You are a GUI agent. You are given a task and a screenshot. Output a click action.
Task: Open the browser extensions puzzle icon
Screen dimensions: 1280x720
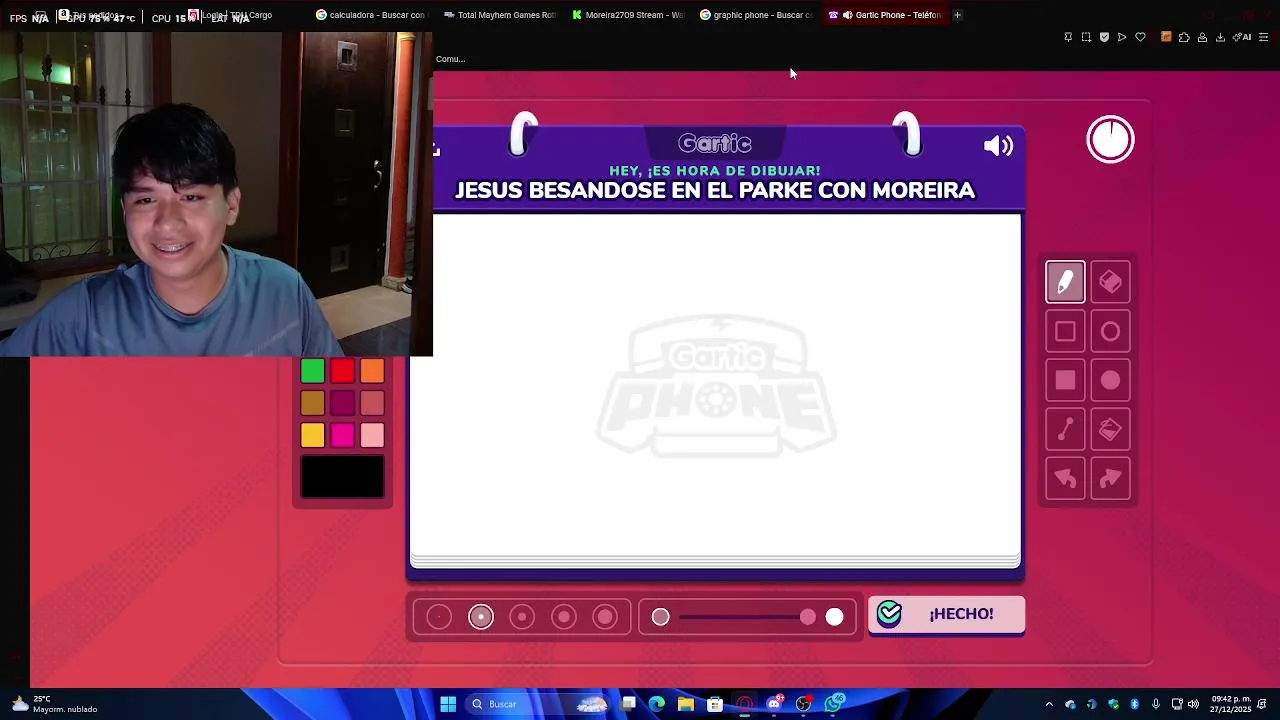click(1184, 37)
